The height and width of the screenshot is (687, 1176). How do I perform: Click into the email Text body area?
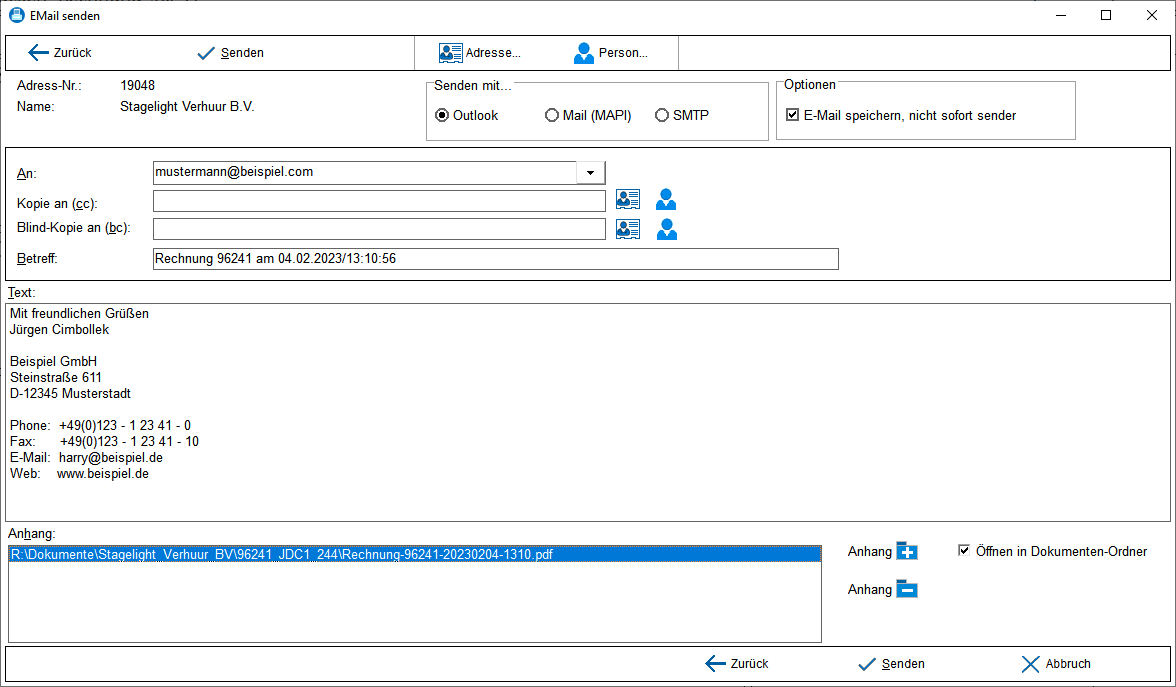point(587,412)
